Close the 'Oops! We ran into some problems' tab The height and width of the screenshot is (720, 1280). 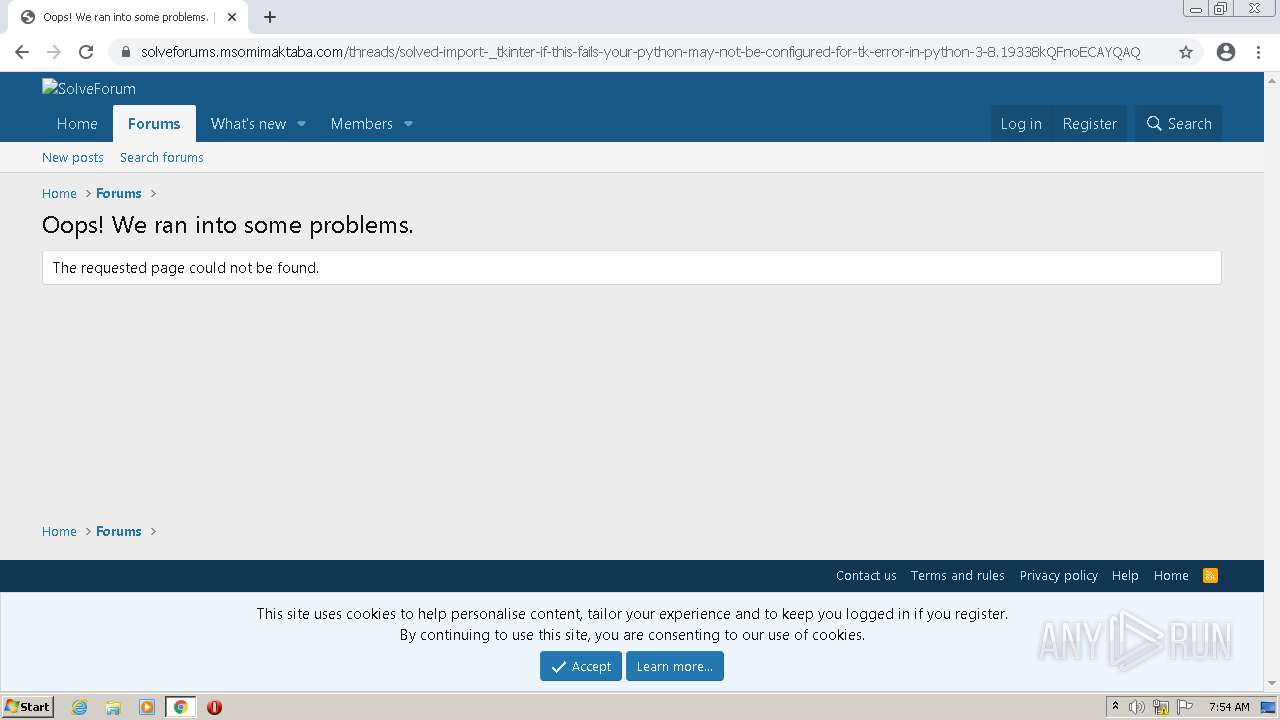point(232,17)
